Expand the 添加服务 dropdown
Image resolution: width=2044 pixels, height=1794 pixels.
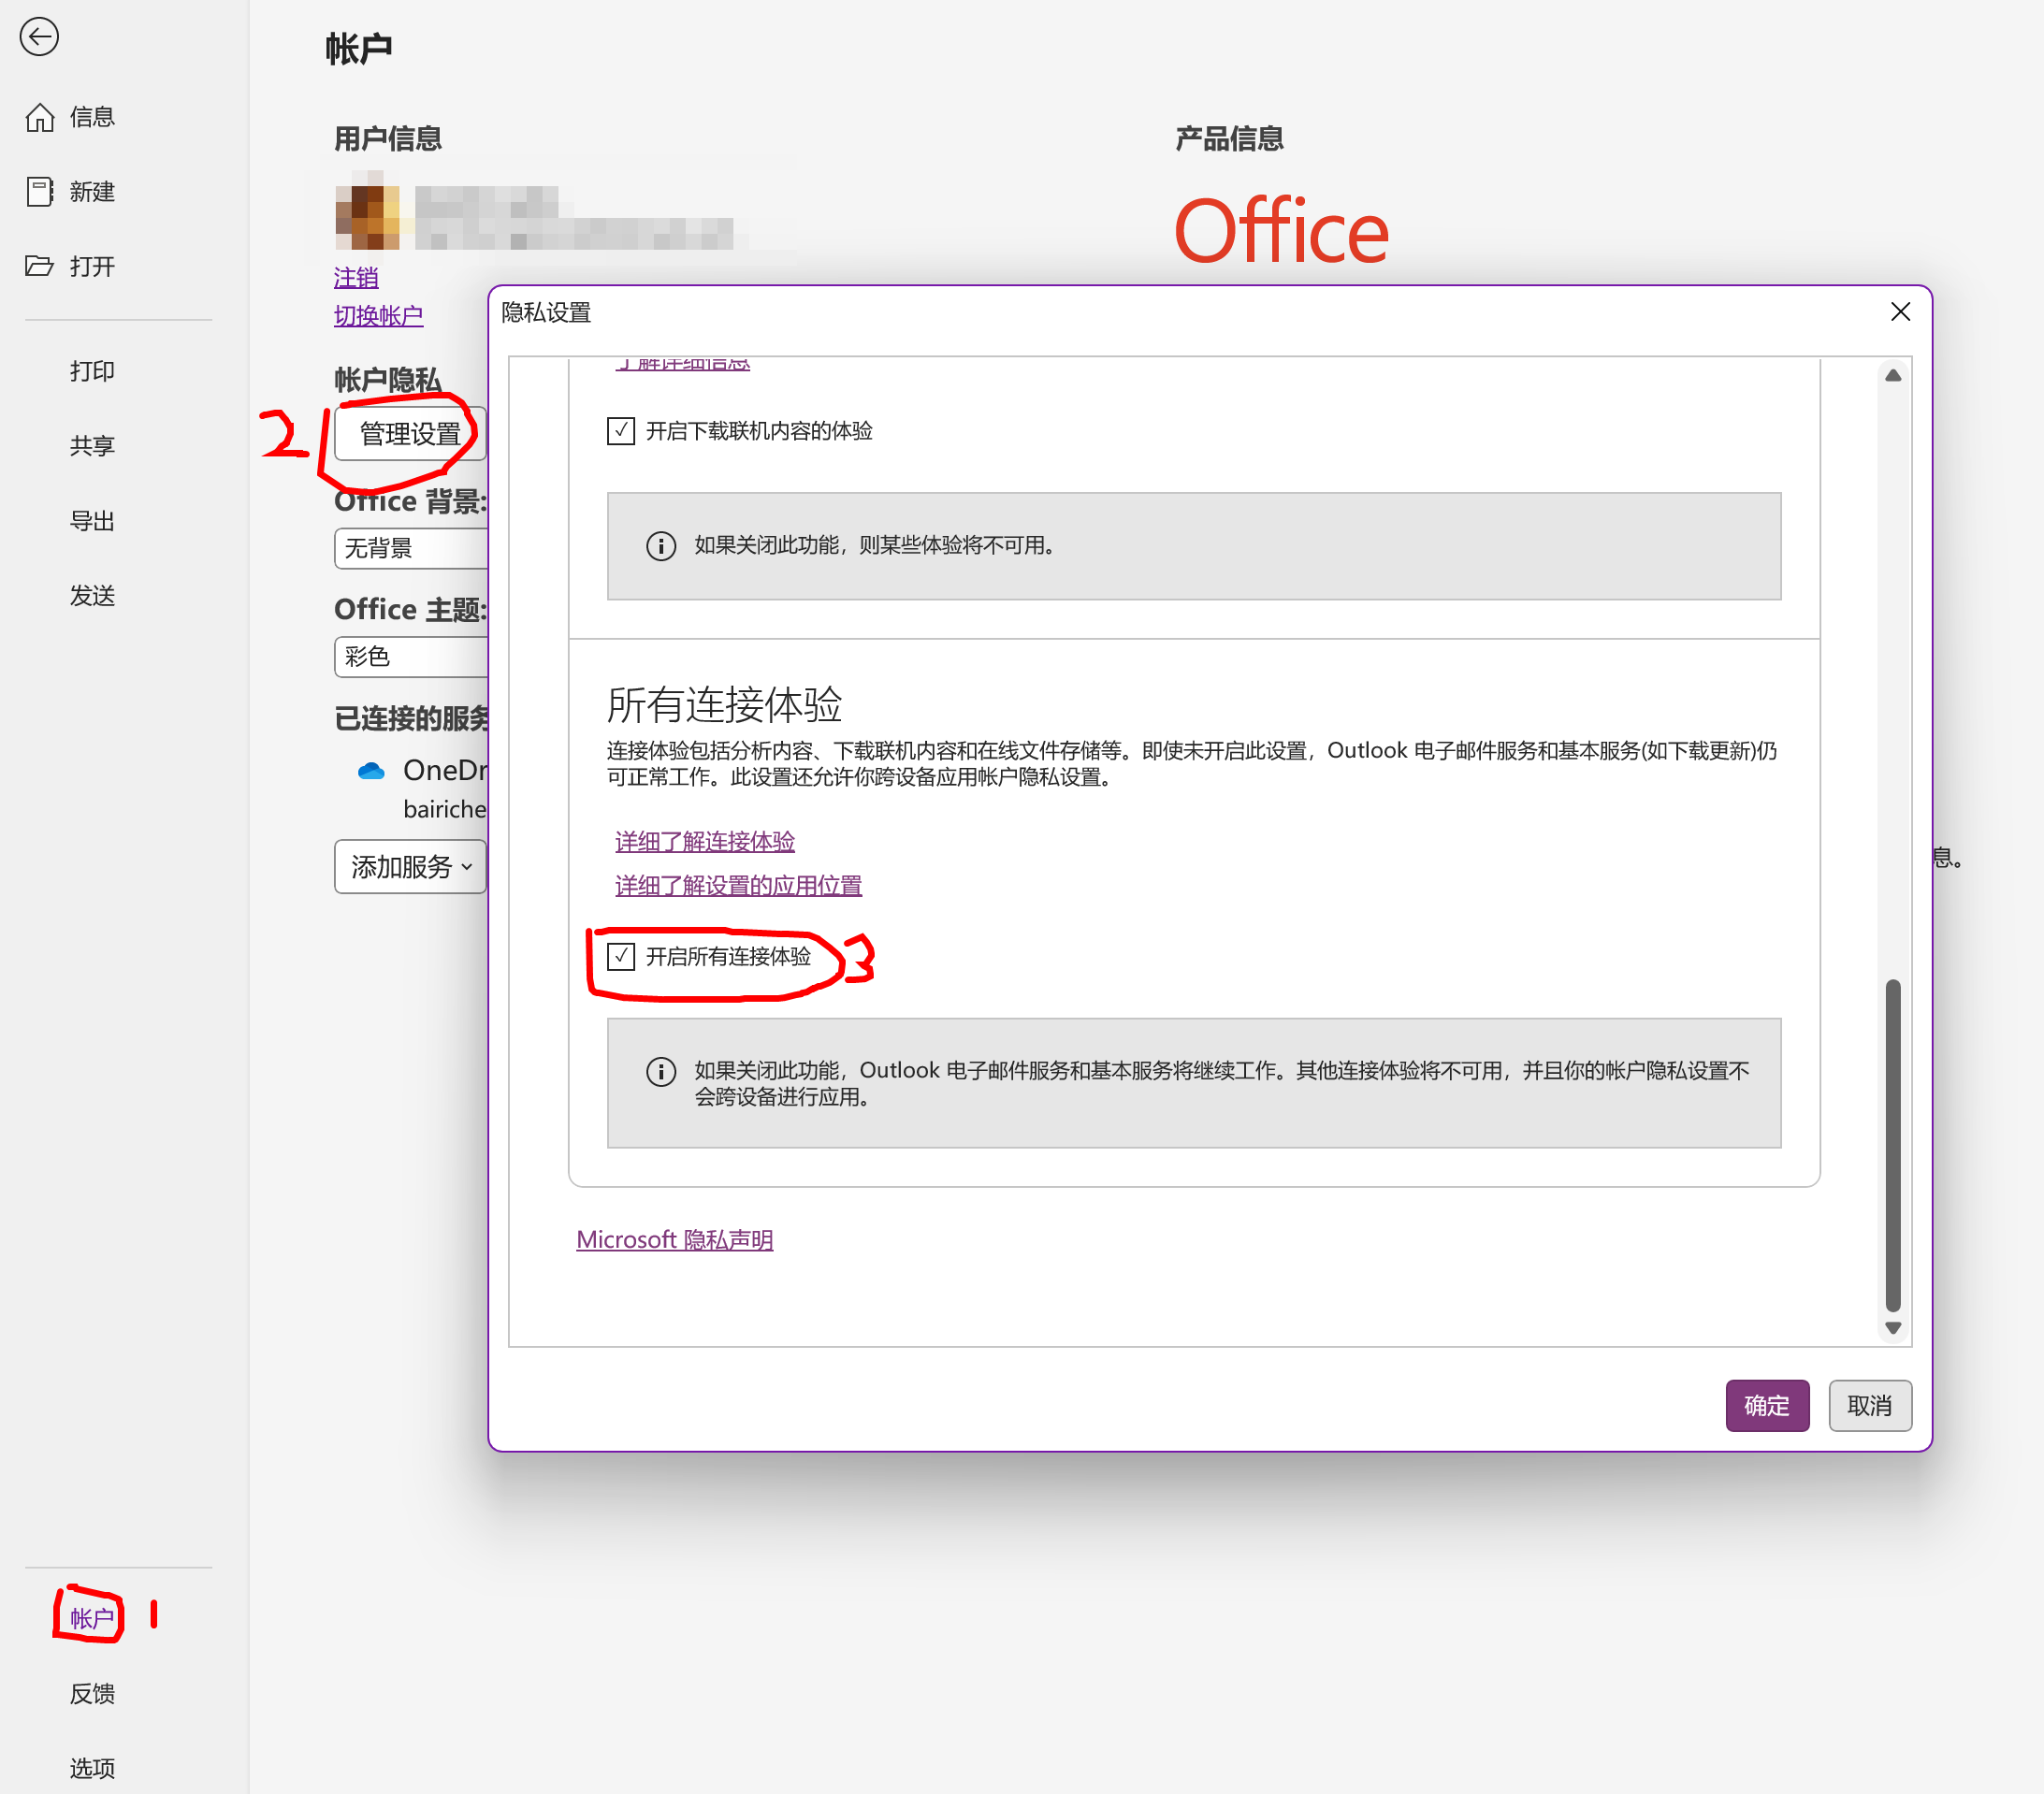pyautogui.click(x=410, y=867)
